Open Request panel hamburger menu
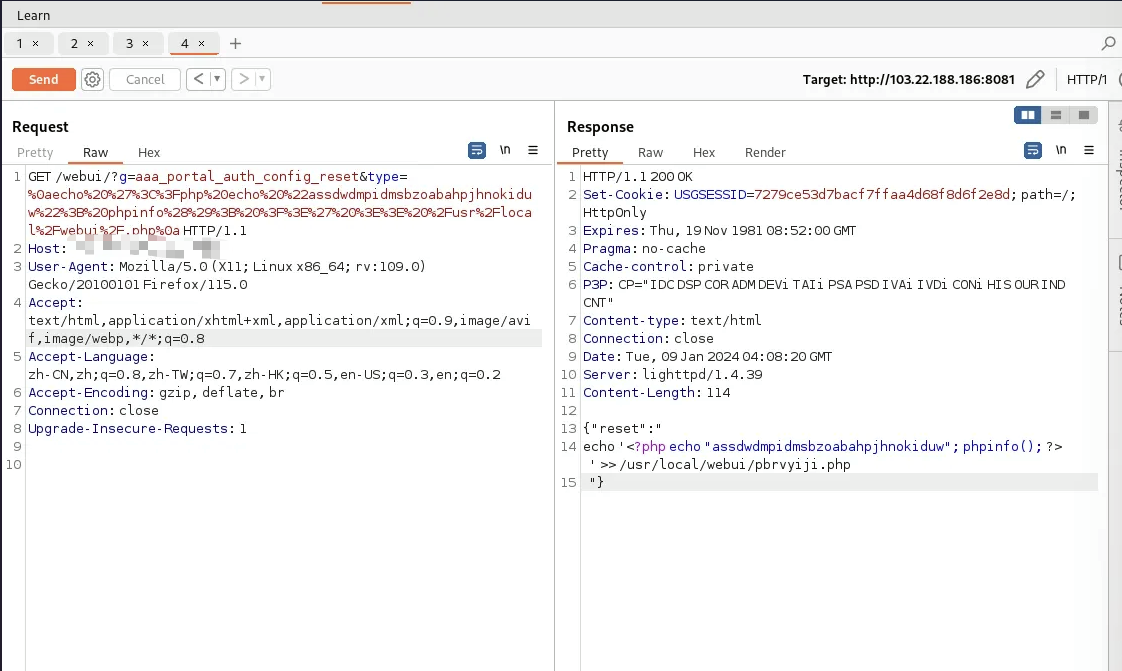Image resolution: width=1122 pixels, height=671 pixels. (533, 150)
